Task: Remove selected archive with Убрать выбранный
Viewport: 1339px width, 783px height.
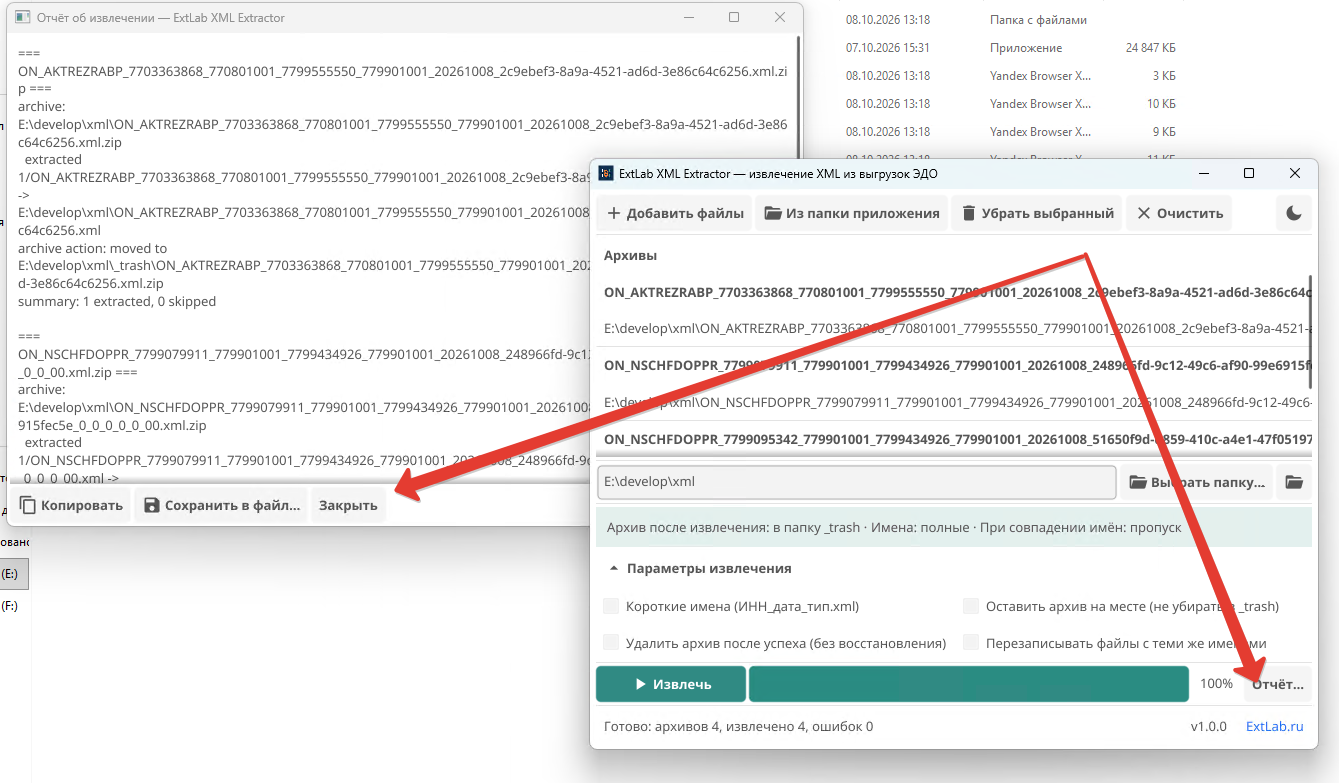Action: pyautogui.click(x=1037, y=213)
